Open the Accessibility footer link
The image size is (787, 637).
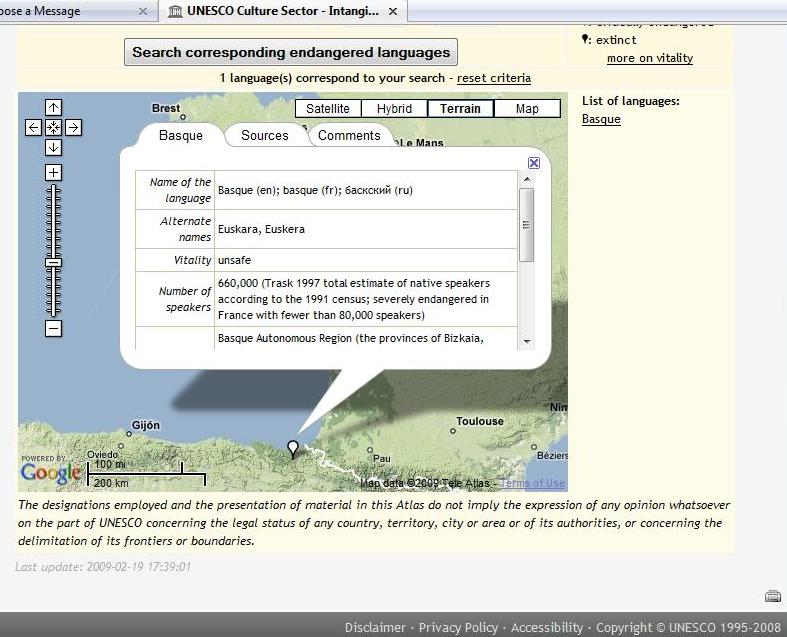coord(547,627)
